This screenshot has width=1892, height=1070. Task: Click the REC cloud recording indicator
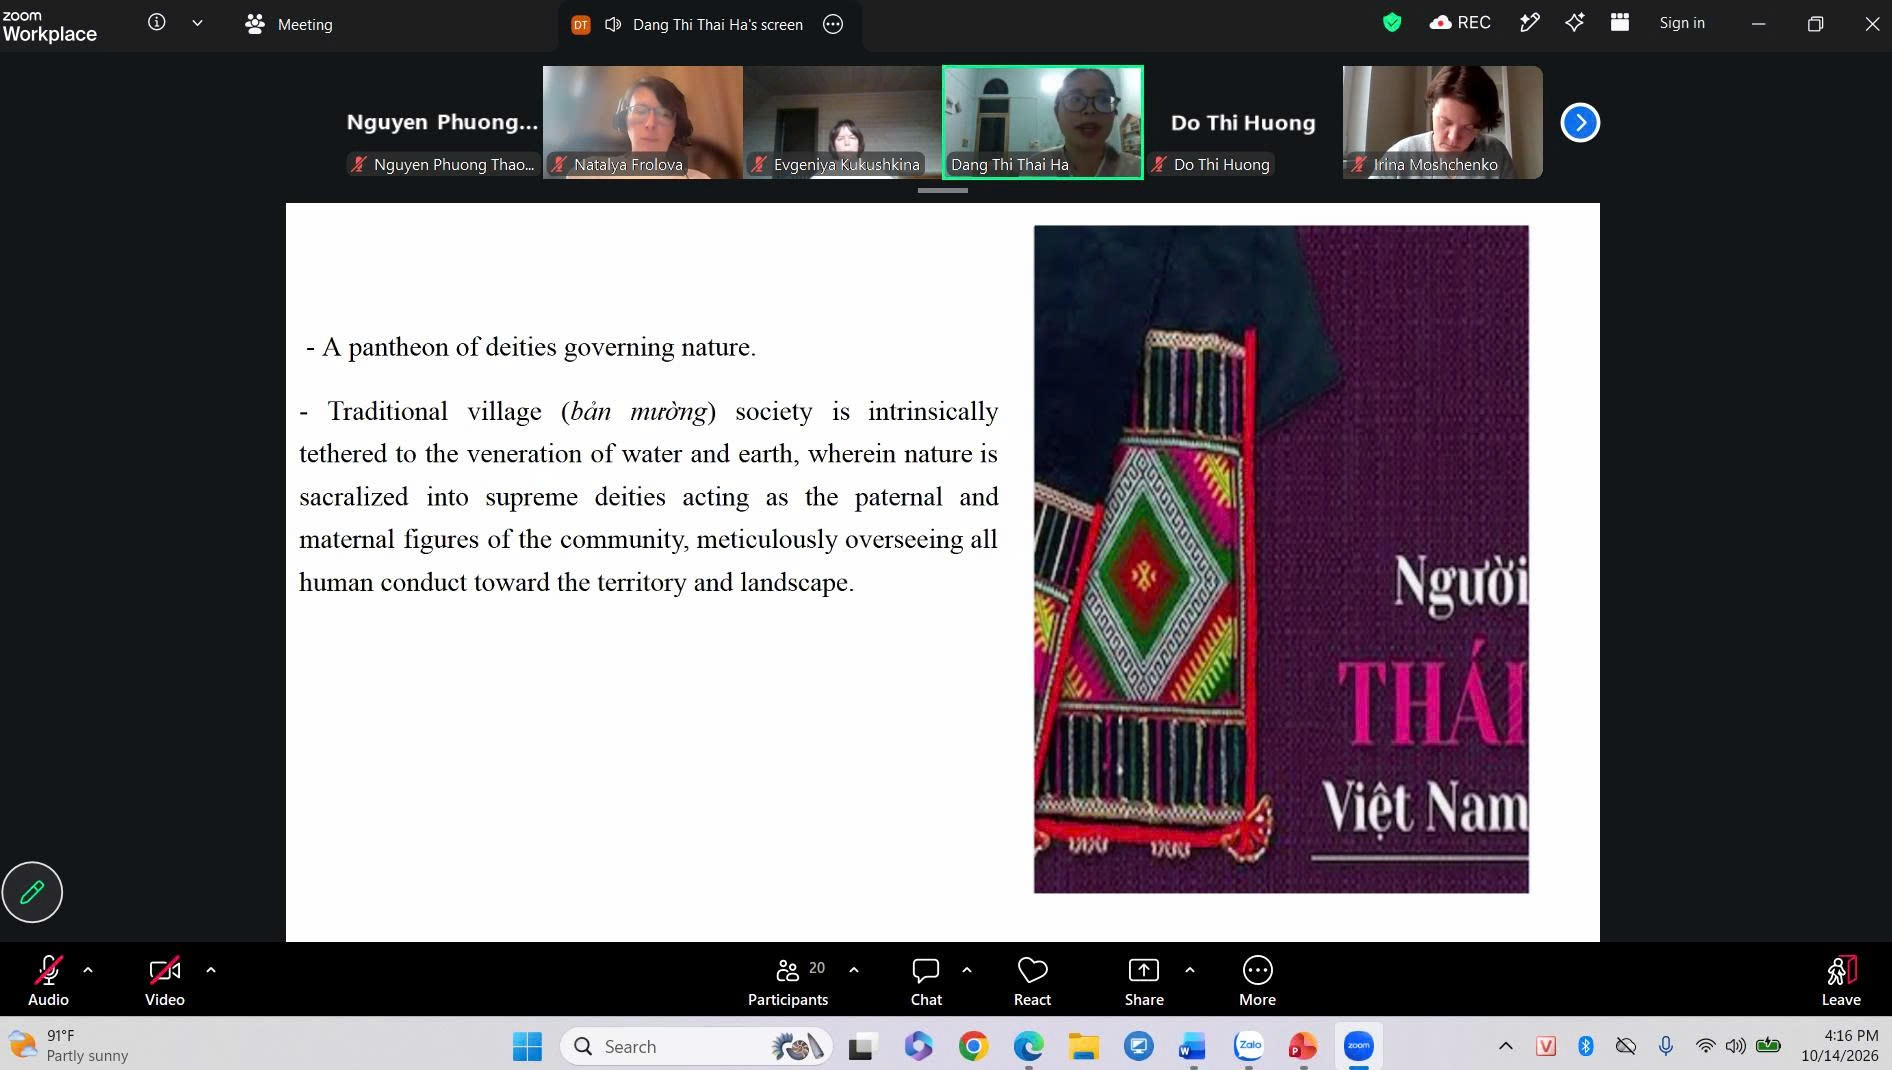coord(1460,23)
